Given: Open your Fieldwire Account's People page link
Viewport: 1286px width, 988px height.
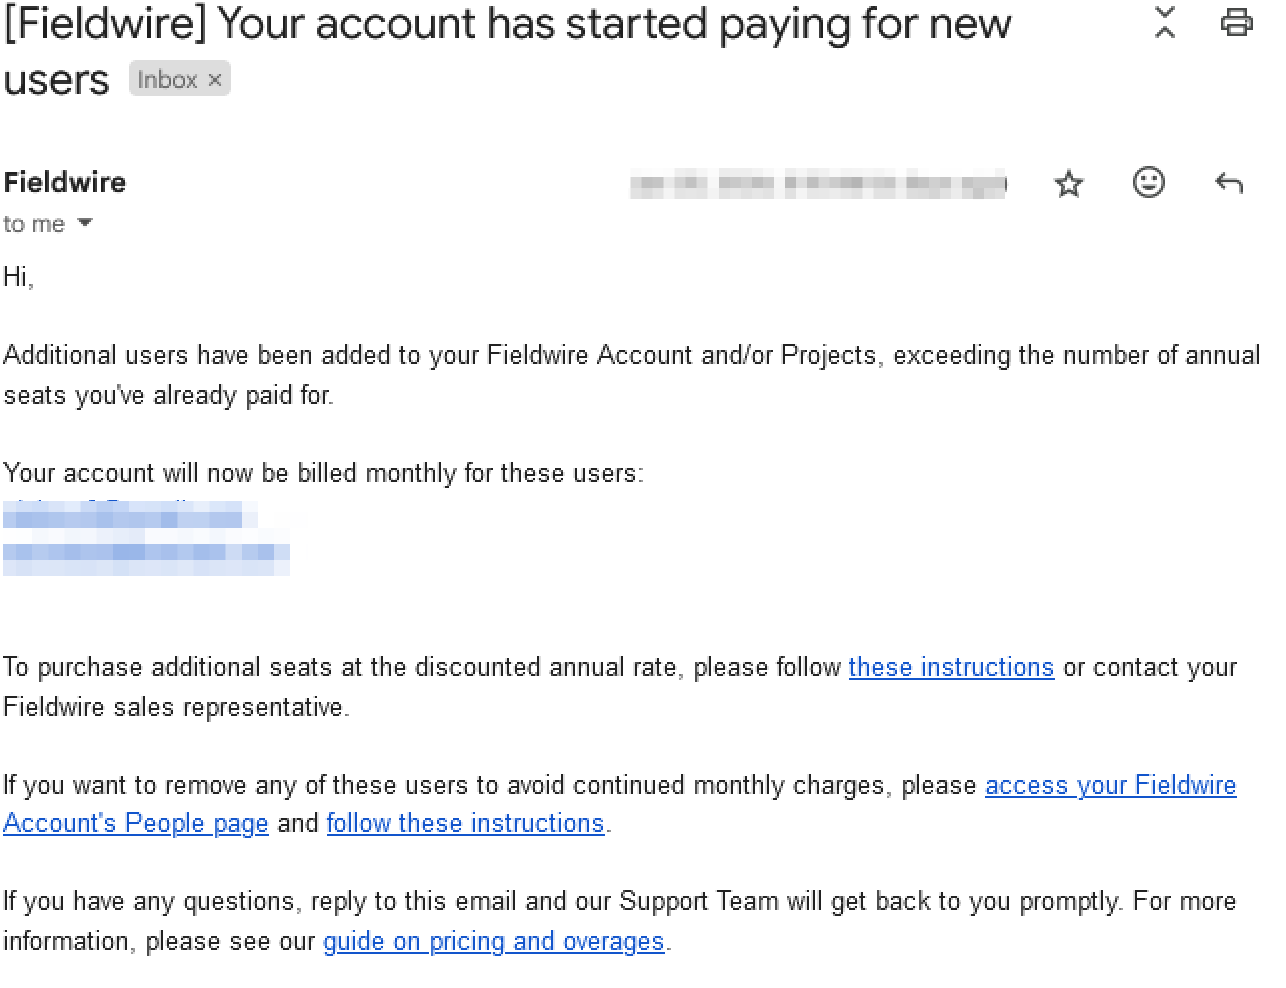Looking at the screenshot, I should [1111, 785].
